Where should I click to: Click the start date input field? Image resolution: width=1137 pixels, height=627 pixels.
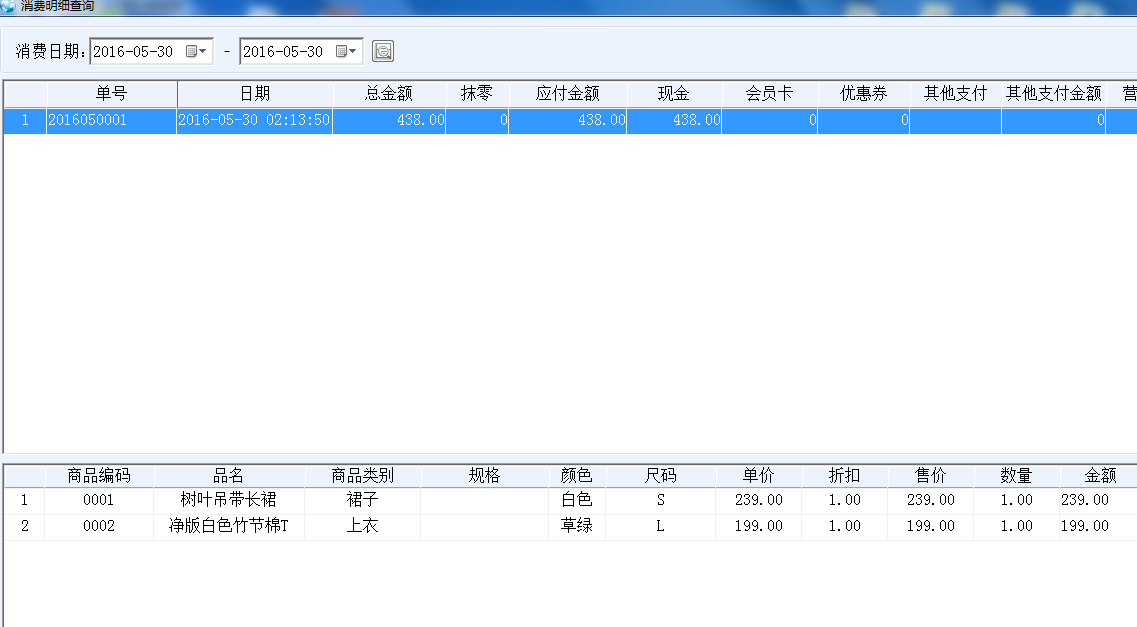pos(134,51)
